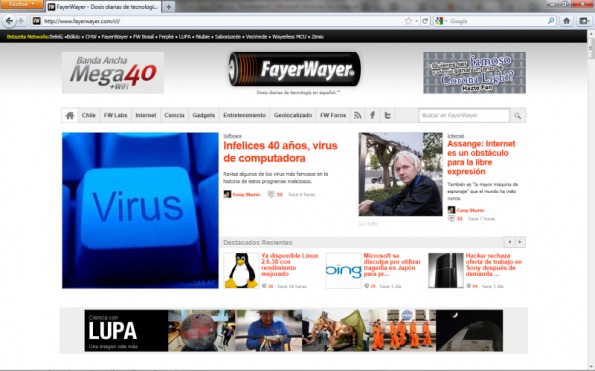Open the bookmarks toolbar icon at far right
The image size is (595, 371).
(584, 21)
